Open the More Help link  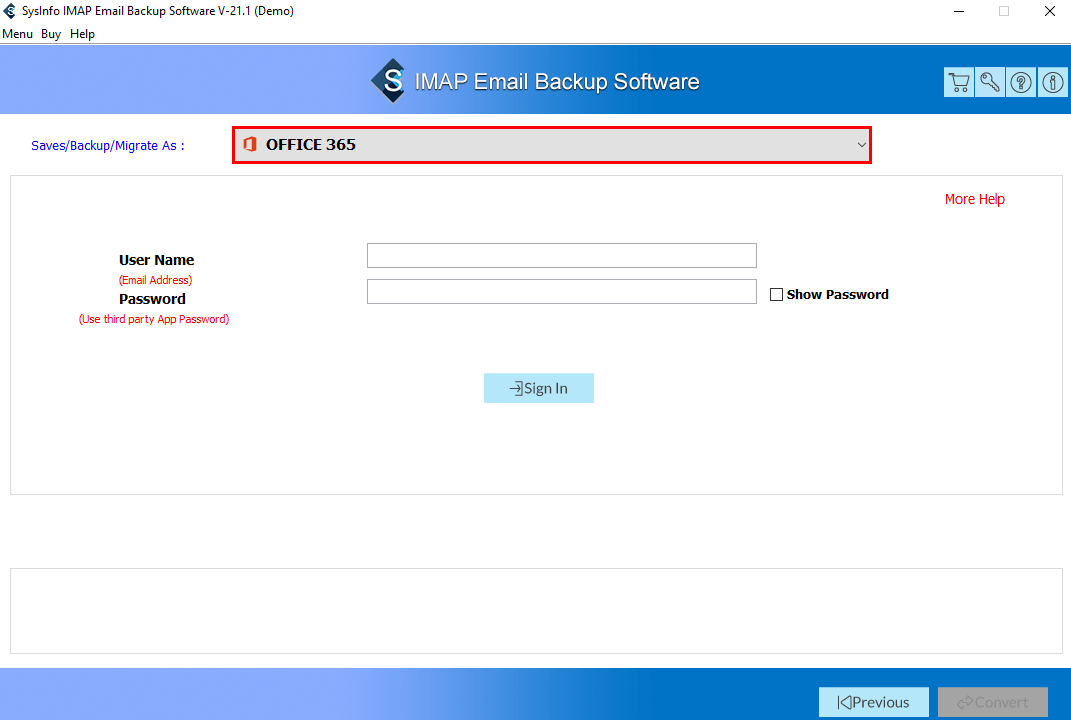click(x=975, y=199)
